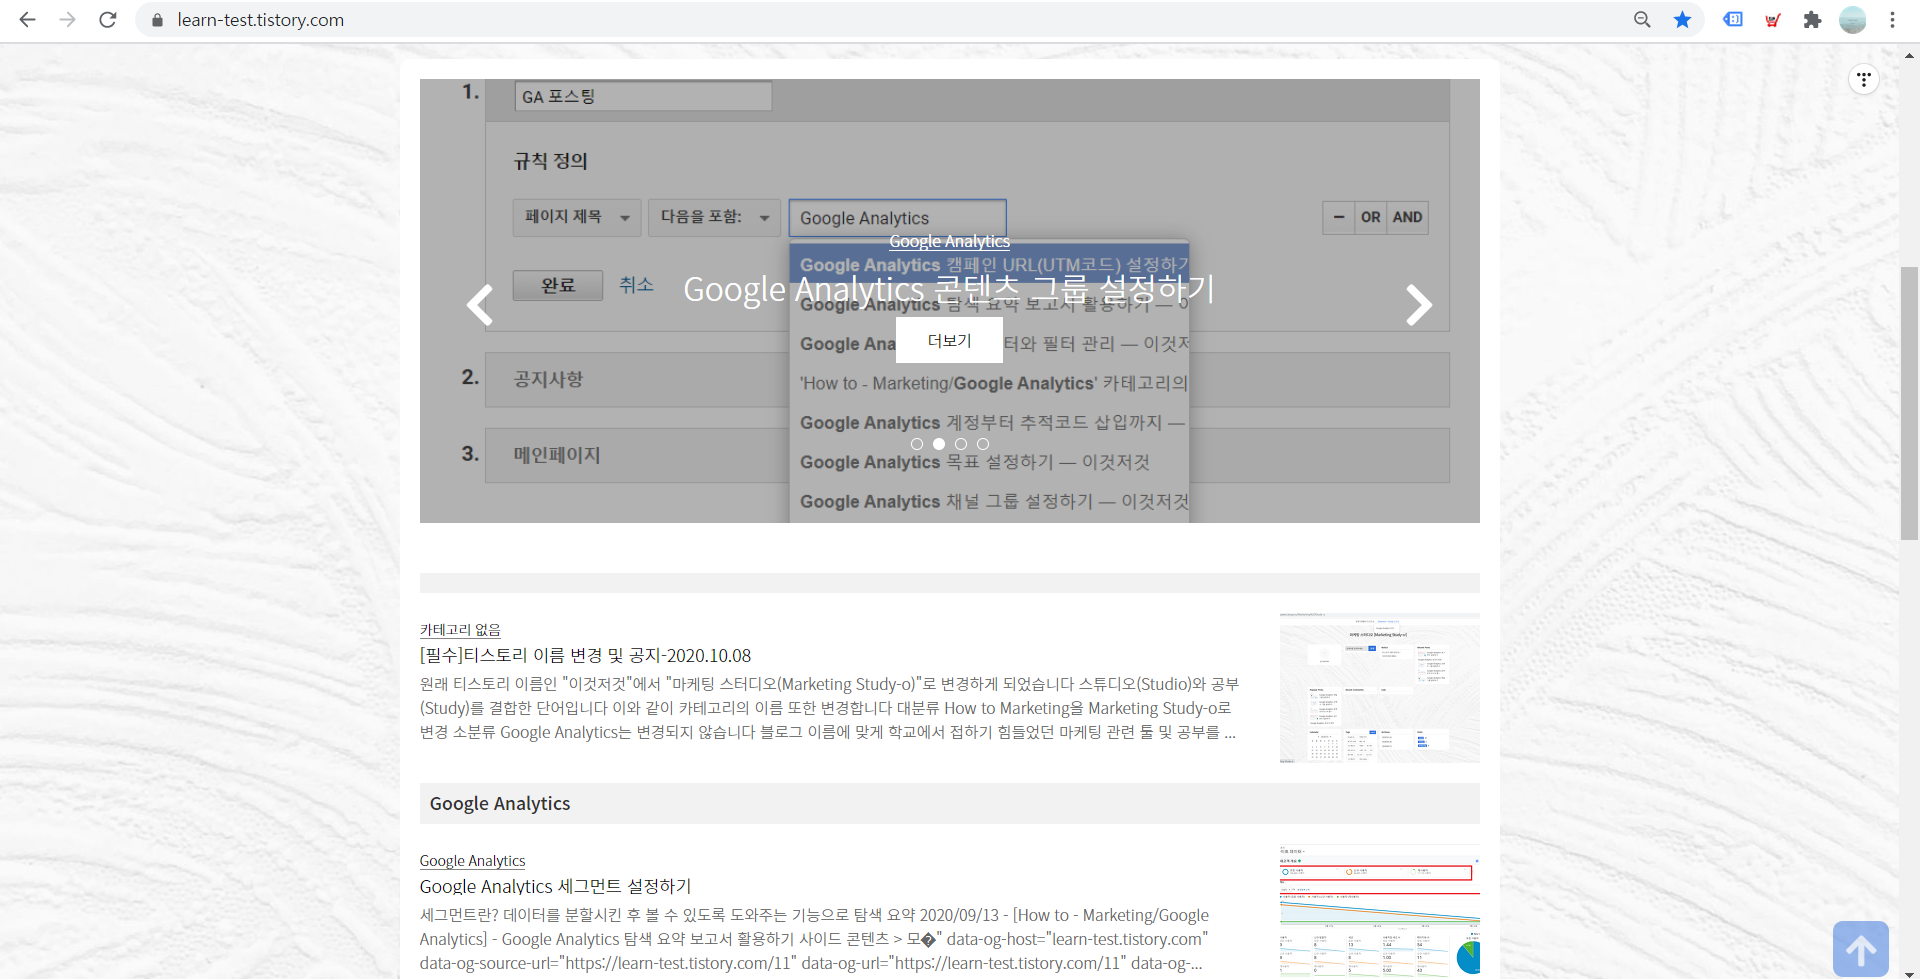1920x979 pixels.
Task: Reload the current page
Action: click(x=108, y=20)
